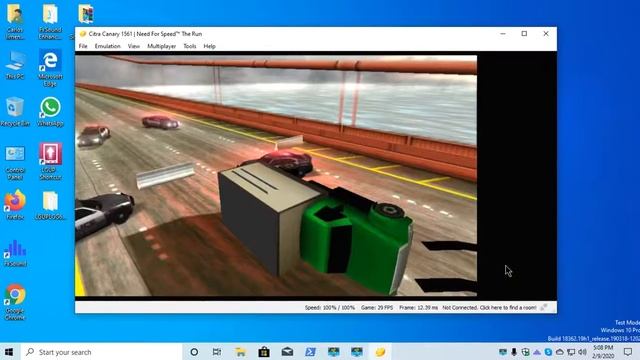Select the colorful folder icon beside the Citra window
This screenshot has height=360, width=640.
[86, 14]
